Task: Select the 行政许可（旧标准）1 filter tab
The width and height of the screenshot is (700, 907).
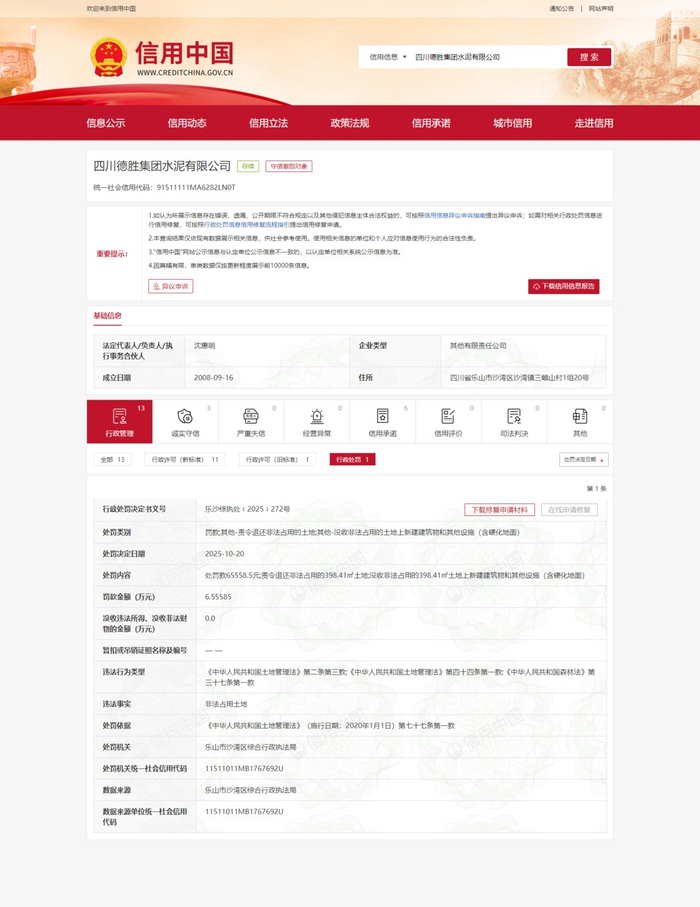Action: click(278, 459)
